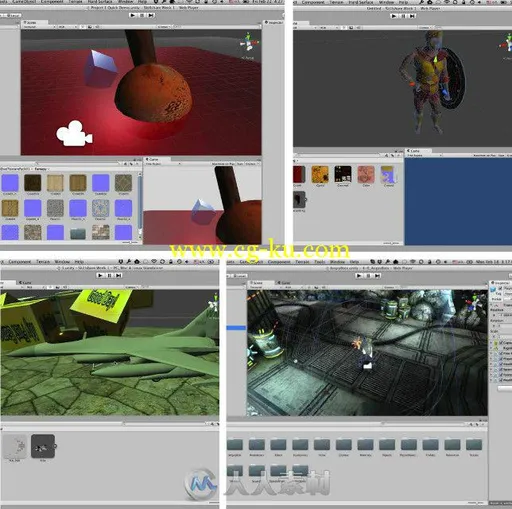Viewport: 512px width, 509px height.
Task: Click the Project panel vertical scrollbar in red sphere window
Action: [140, 203]
